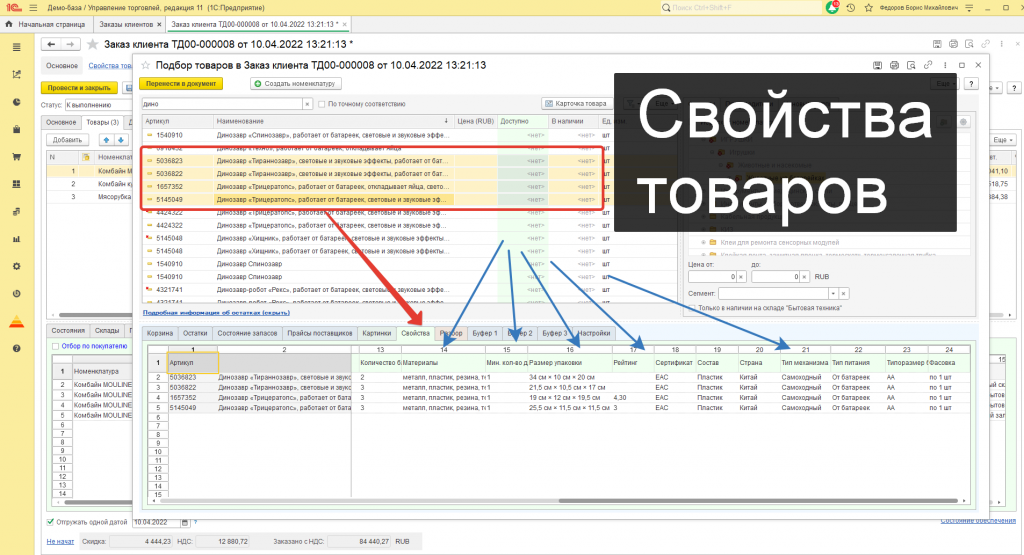1024x555 pixels.
Task: Switch to Состояние запасов tab
Action: (248, 333)
